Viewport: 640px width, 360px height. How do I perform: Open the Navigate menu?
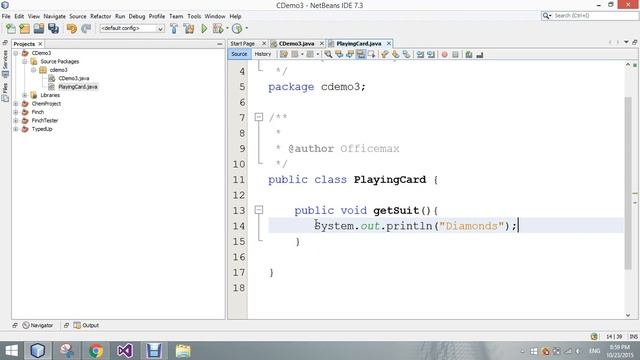point(55,16)
